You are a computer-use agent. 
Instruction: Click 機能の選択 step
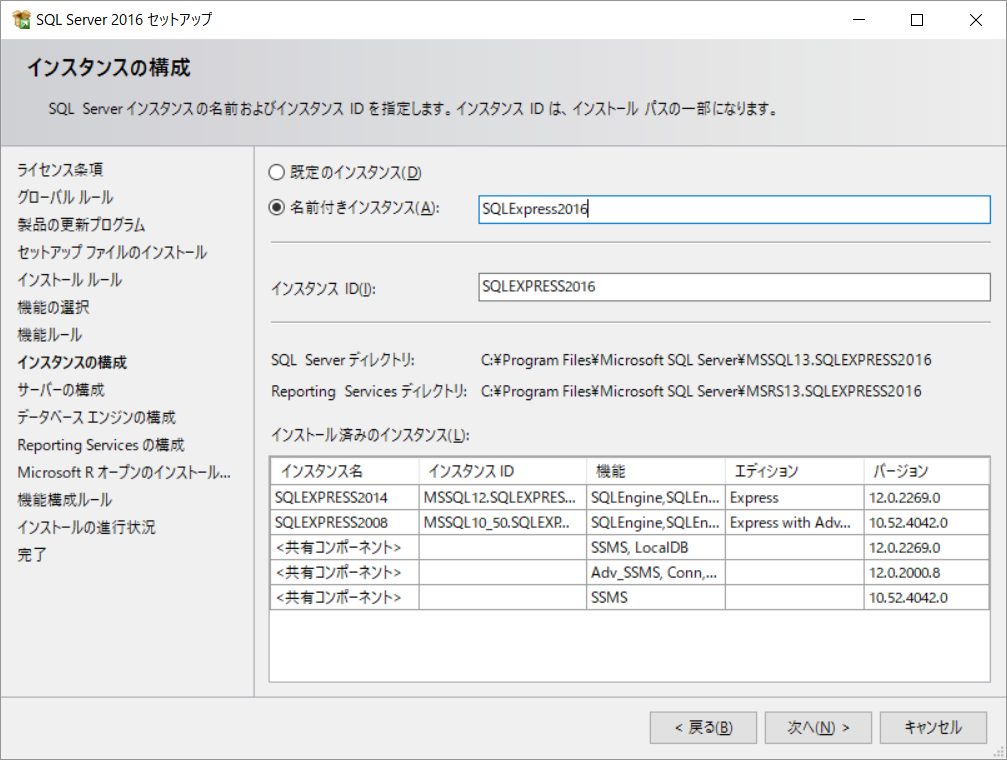(53, 308)
